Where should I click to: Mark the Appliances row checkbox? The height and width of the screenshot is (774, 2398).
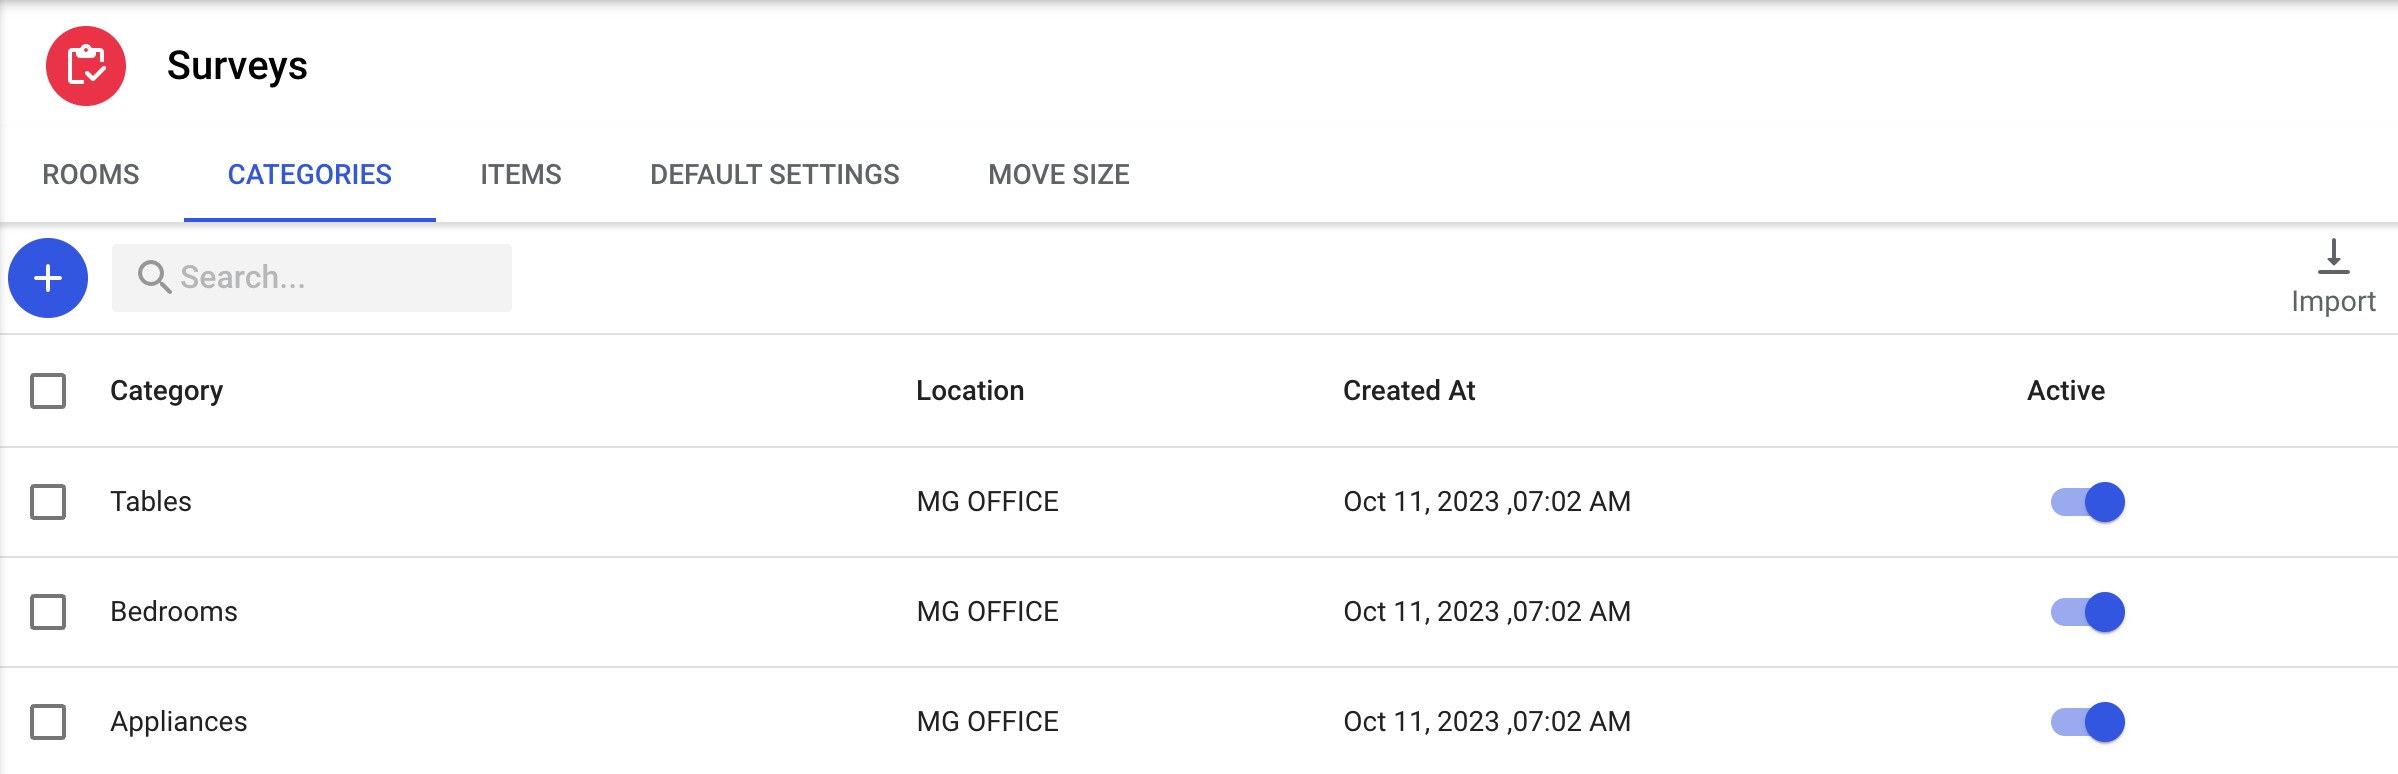click(48, 722)
